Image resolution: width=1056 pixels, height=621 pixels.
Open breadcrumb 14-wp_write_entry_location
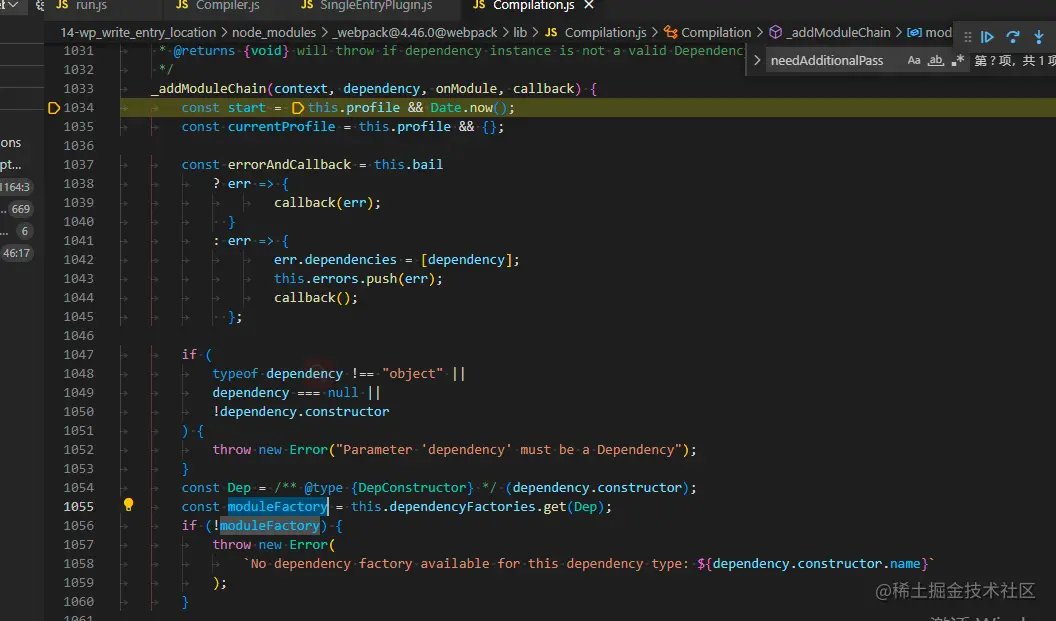click(x=138, y=32)
